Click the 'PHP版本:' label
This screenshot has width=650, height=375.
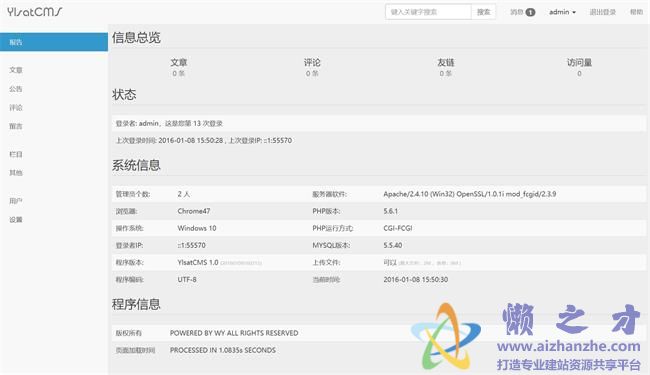coord(326,211)
